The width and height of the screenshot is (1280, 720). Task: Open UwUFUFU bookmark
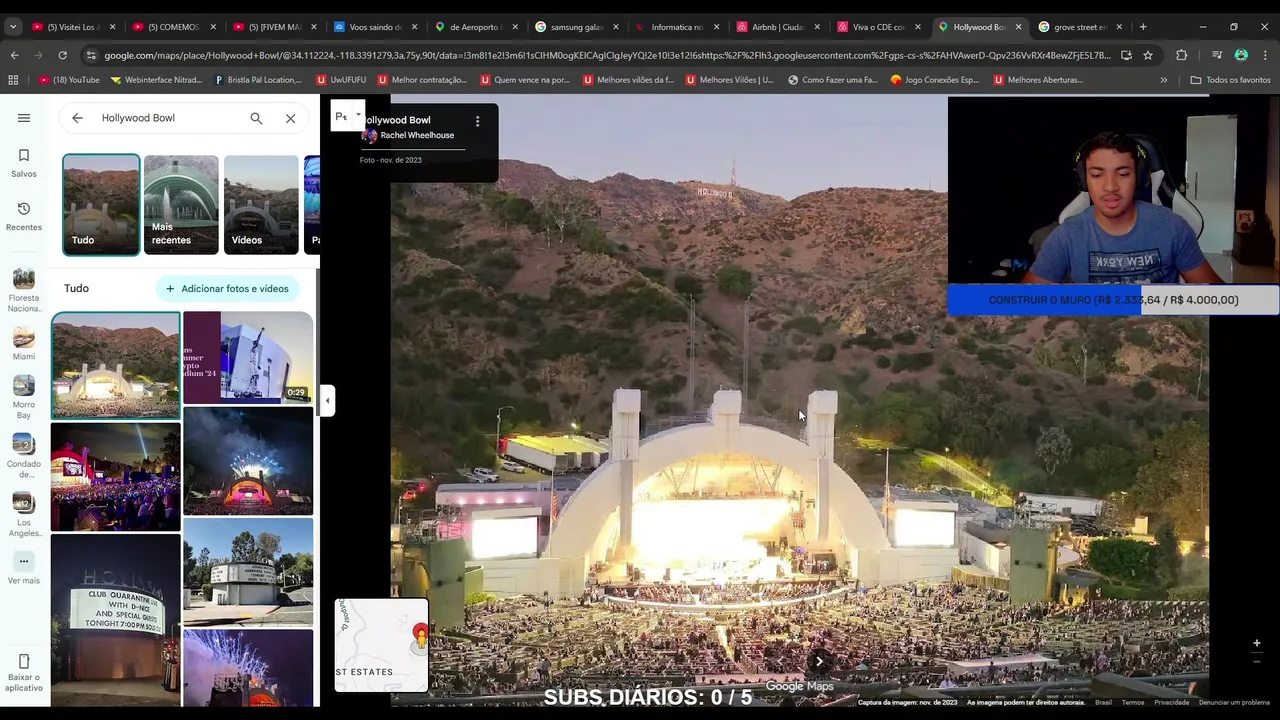click(341, 80)
